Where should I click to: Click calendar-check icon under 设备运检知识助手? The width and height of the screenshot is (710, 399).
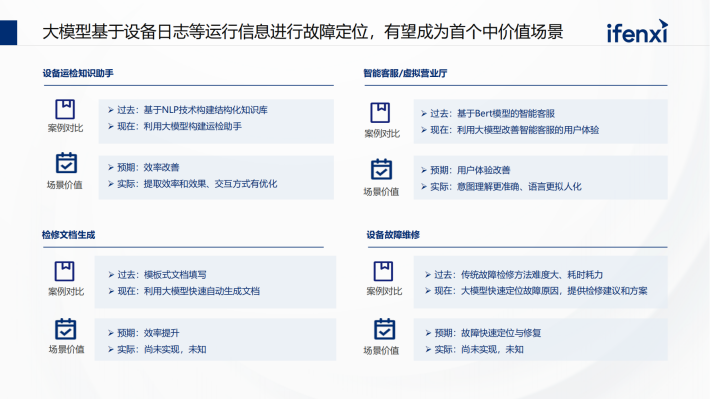point(66,163)
